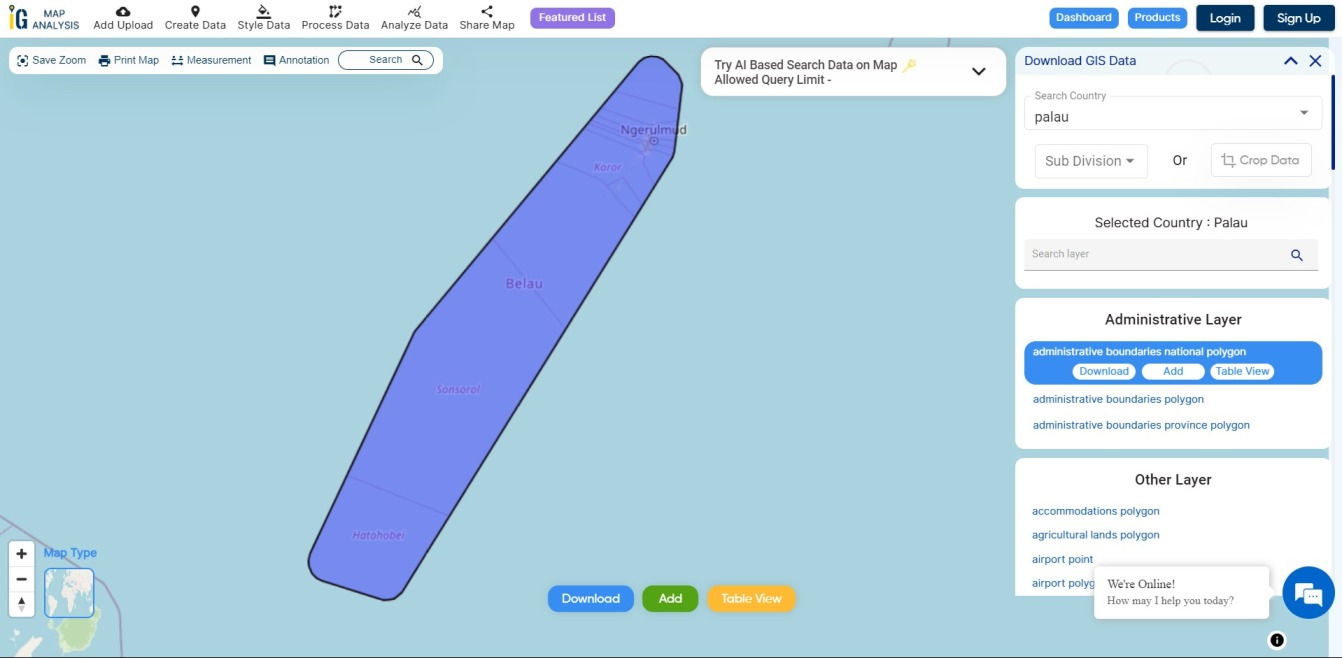Click the map info attribution icon

[x=1277, y=640]
